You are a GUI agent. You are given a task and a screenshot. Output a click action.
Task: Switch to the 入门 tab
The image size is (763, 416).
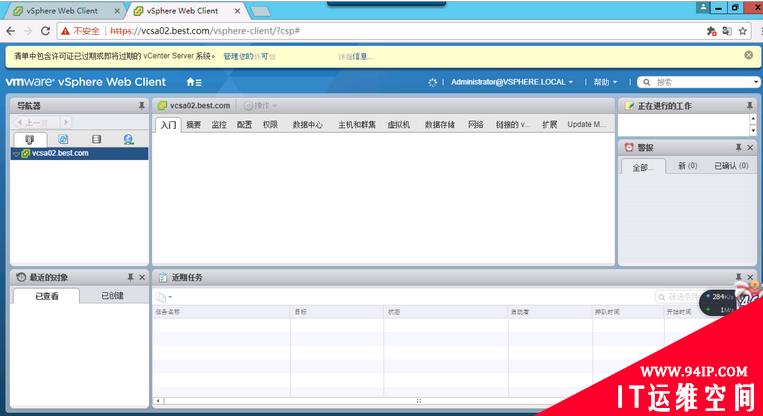tap(168, 125)
